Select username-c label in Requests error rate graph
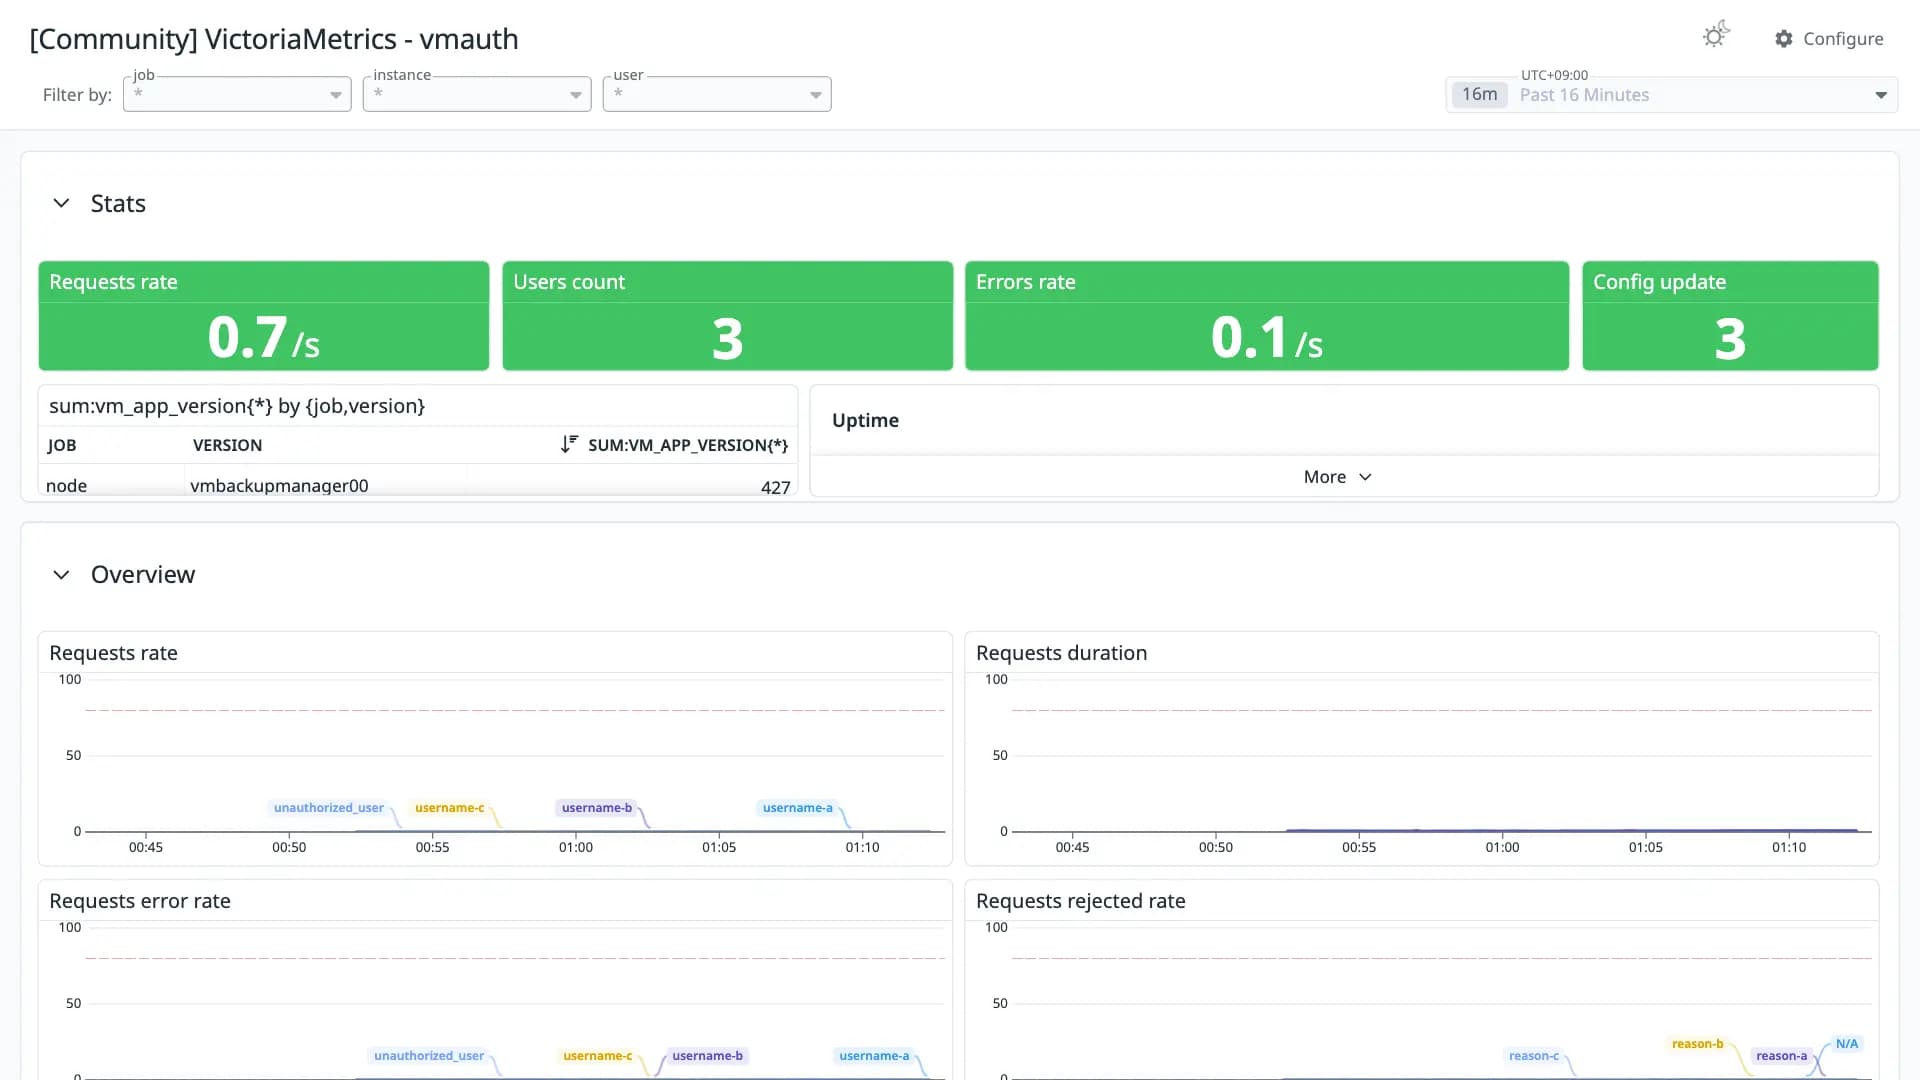This screenshot has height=1080, width=1920. [x=597, y=1056]
